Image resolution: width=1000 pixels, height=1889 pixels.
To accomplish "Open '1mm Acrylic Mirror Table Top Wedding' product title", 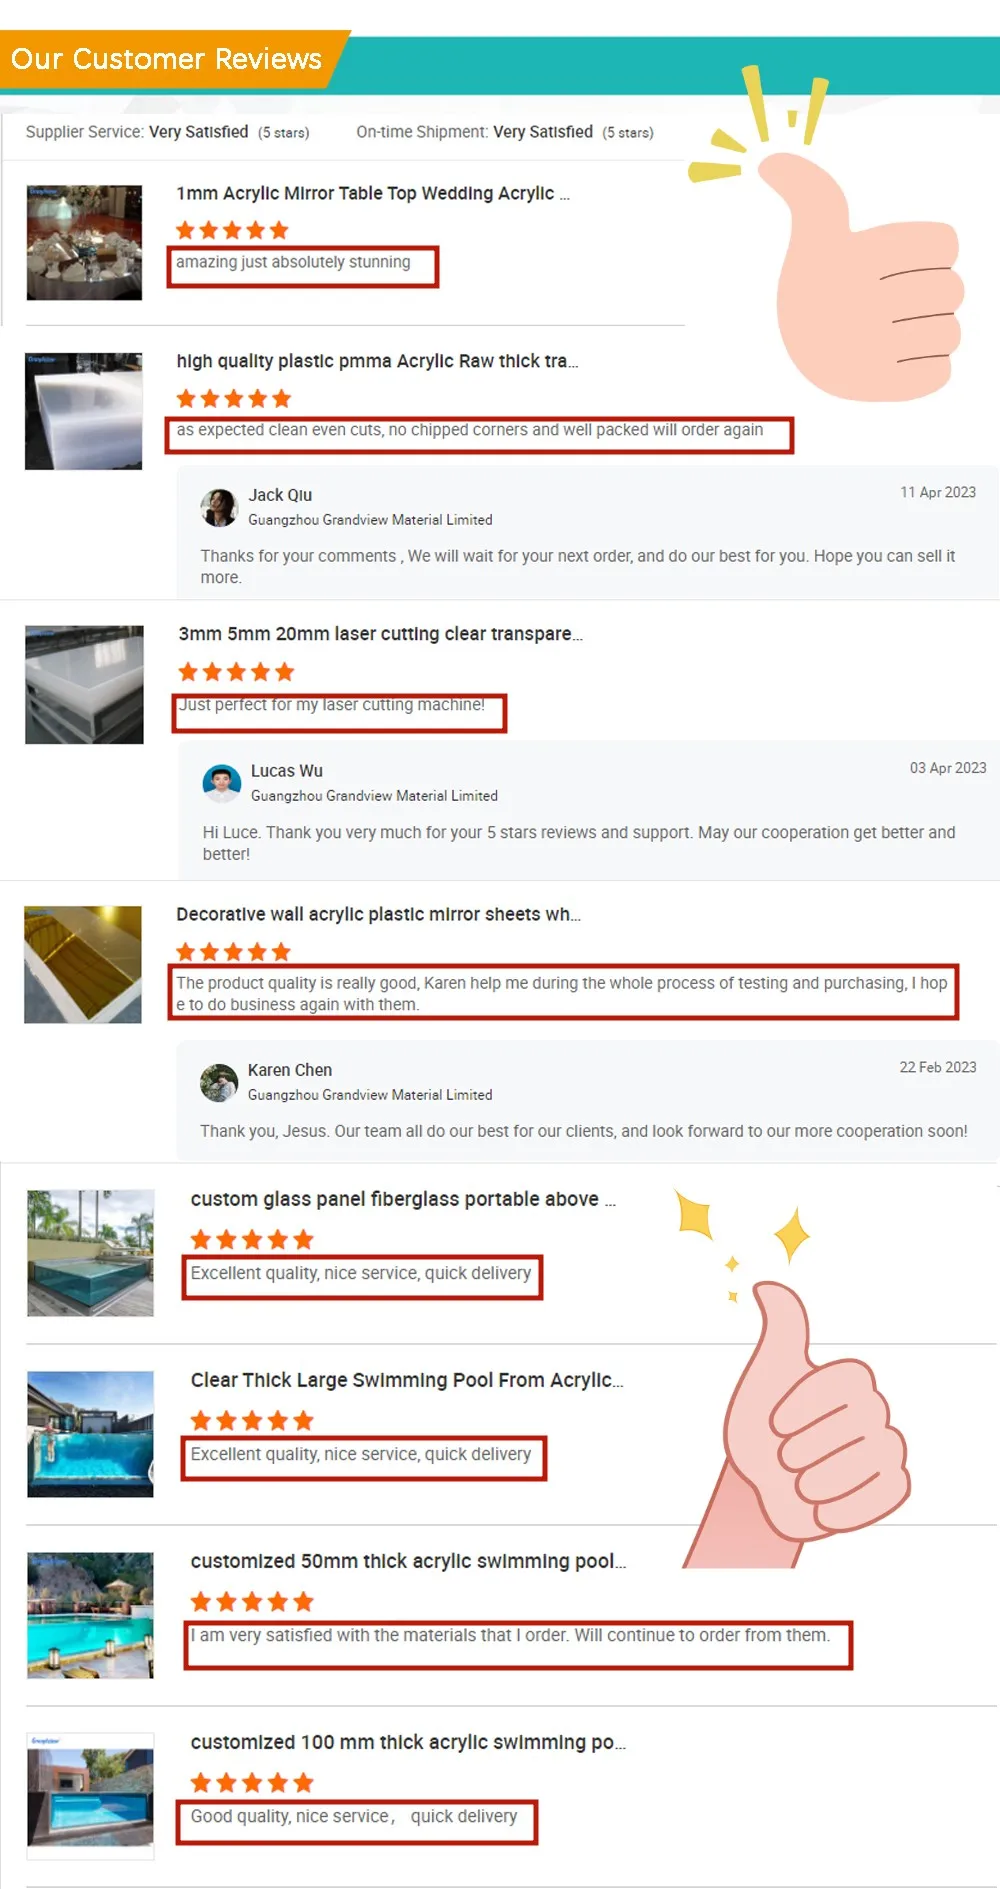I will [373, 193].
